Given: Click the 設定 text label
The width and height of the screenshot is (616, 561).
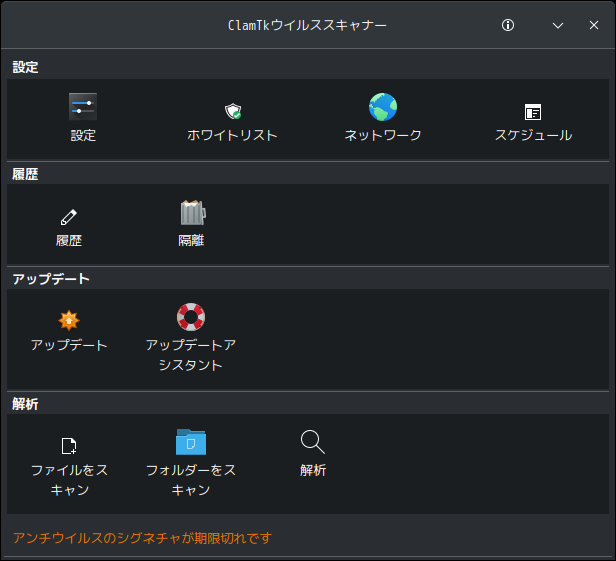Looking at the screenshot, I should 83,135.
